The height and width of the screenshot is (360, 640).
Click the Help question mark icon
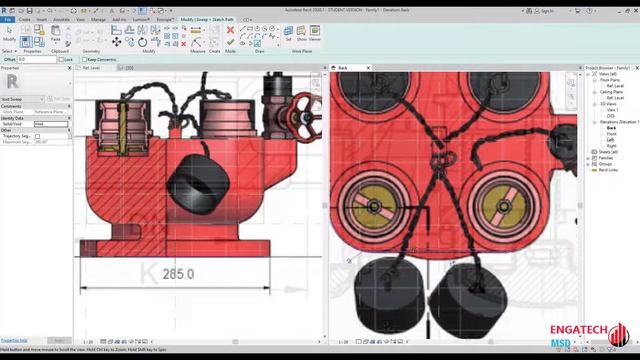click(x=589, y=11)
